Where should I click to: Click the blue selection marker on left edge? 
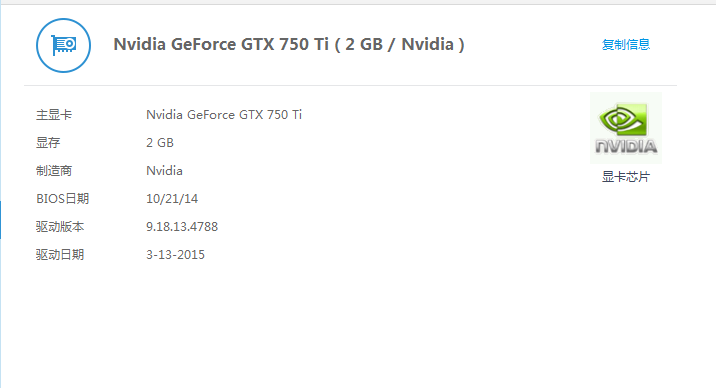pyautogui.click(x=0, y=220)
